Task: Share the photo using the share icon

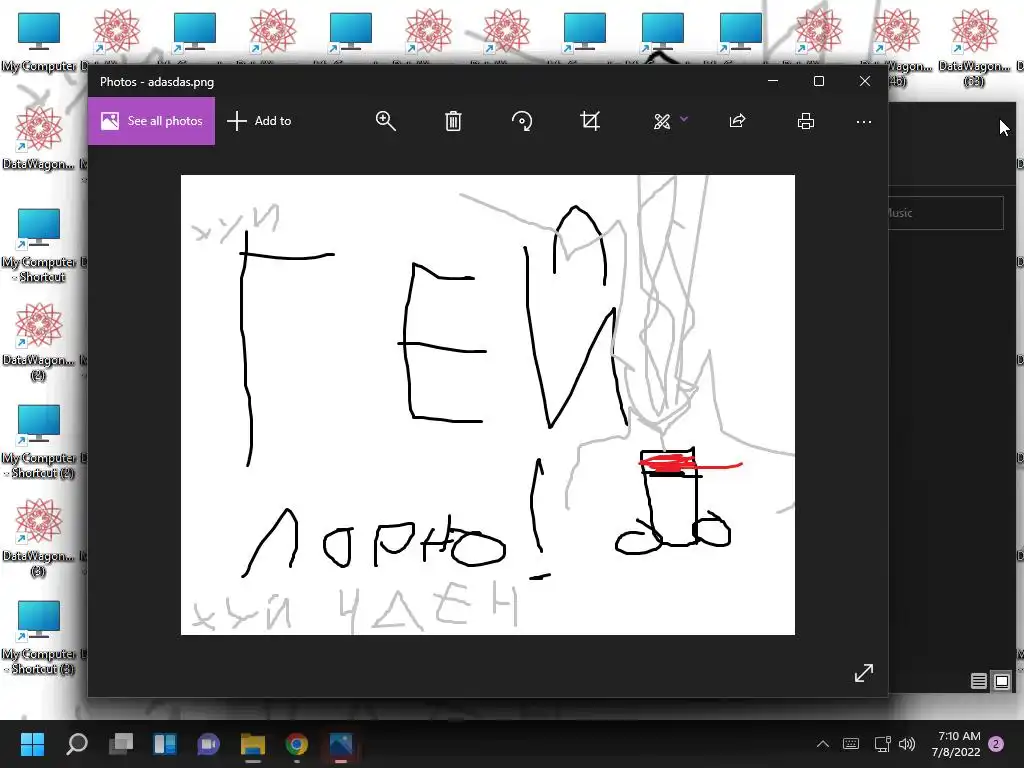Action: (737, 121)
